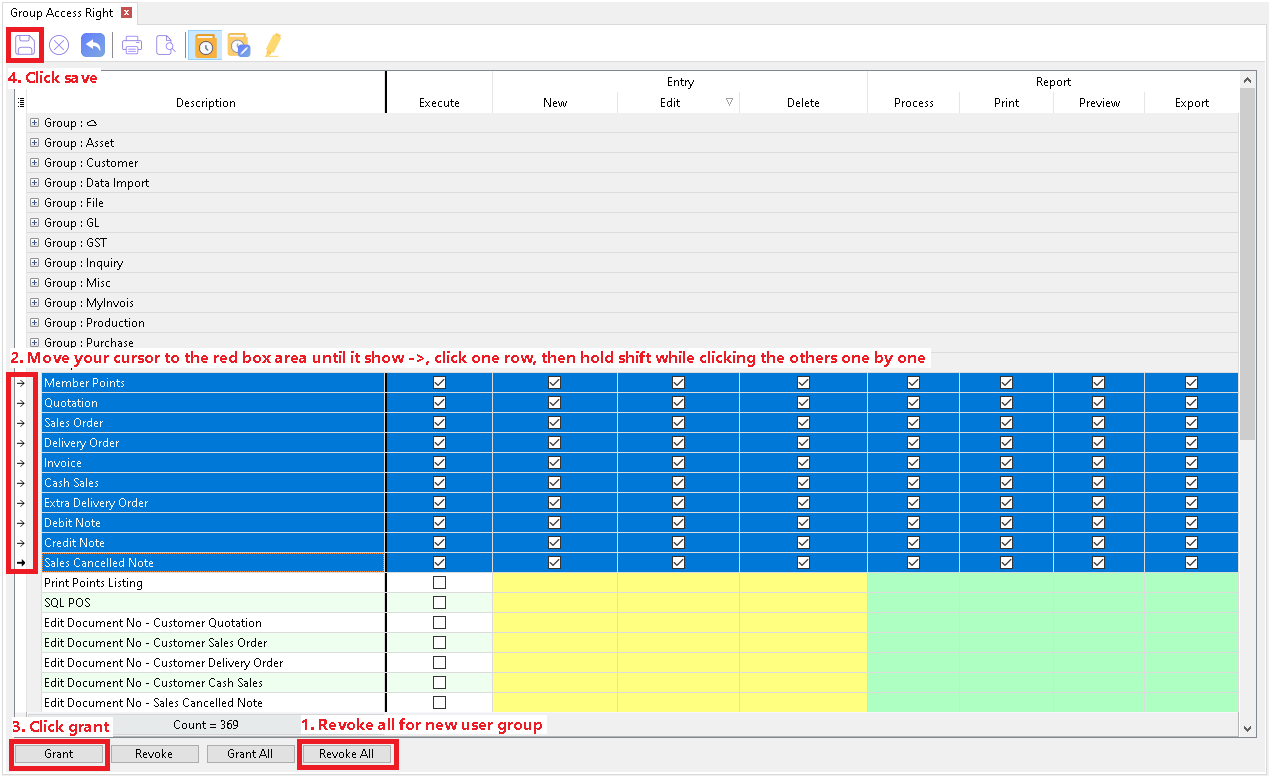Click the printer icon in toolbar
Viewport: 1271px width, 778px height.
(132, 45)
